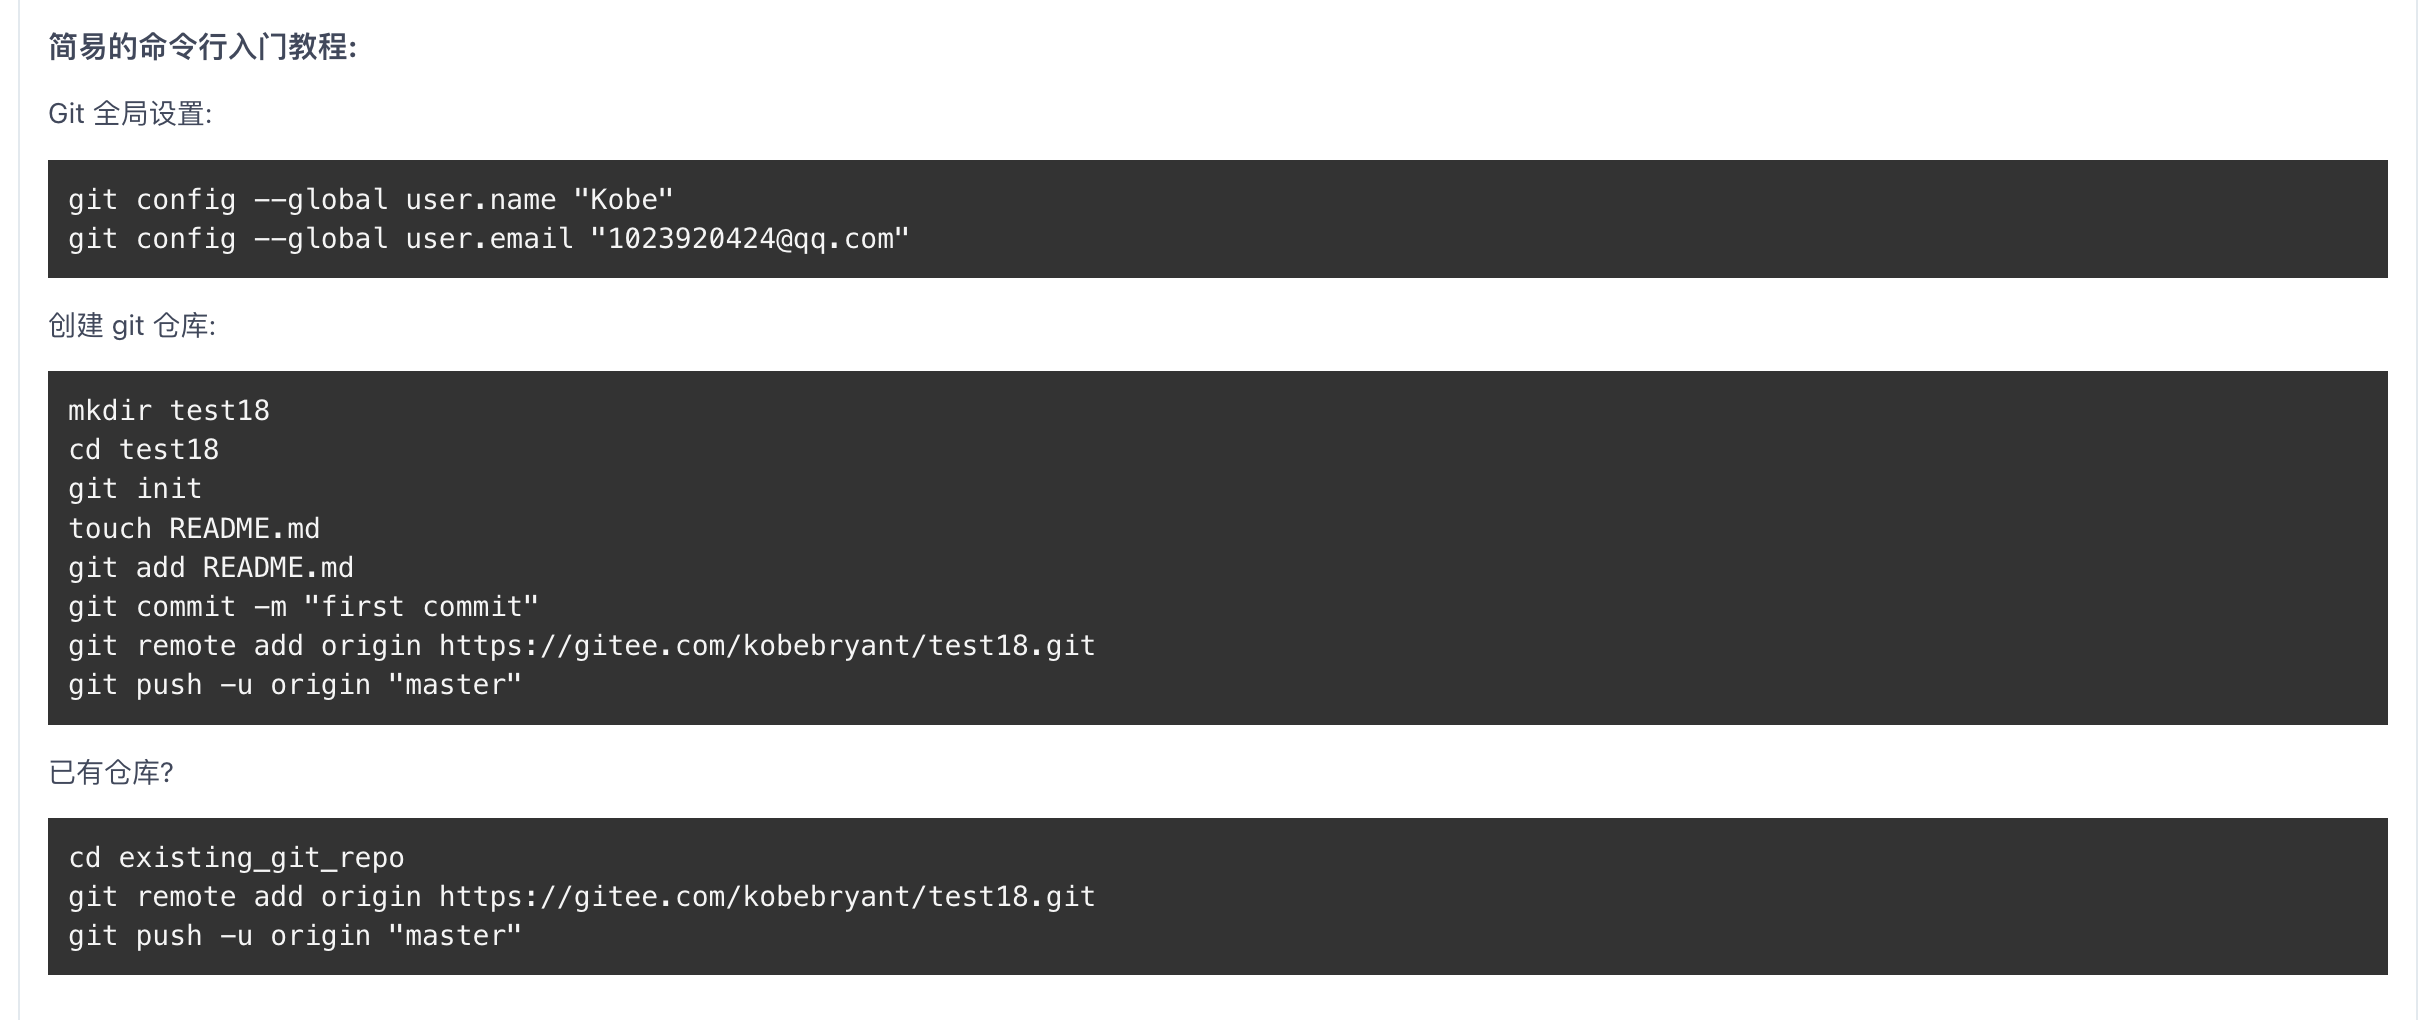Click git push line in second code block

[x=295, y=685]
